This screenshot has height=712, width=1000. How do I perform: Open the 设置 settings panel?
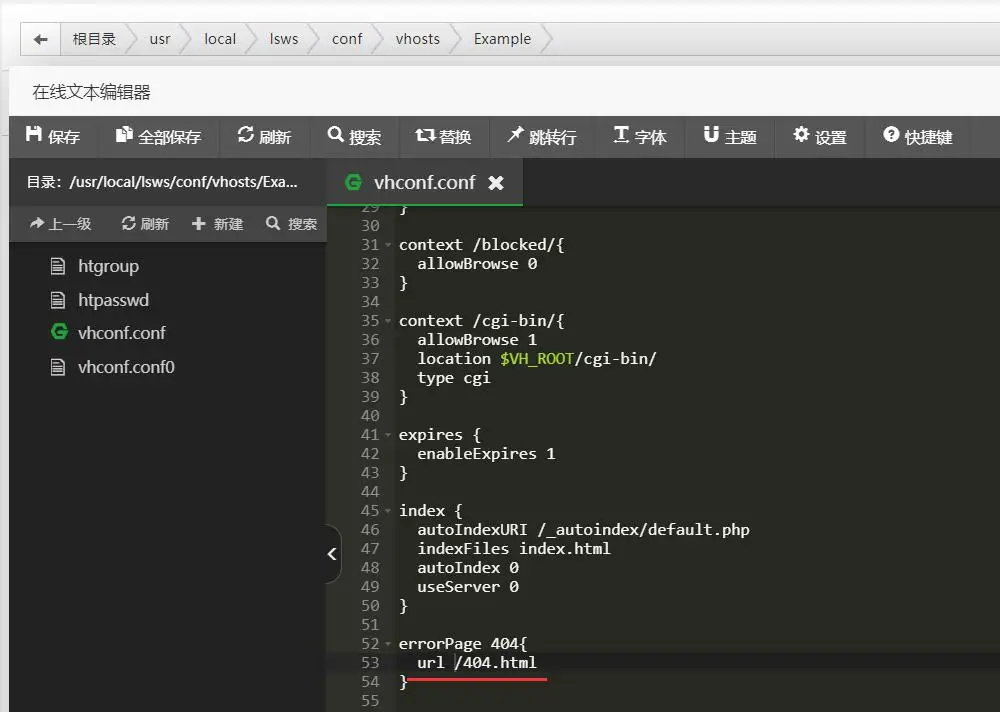[x=820, y=136]
